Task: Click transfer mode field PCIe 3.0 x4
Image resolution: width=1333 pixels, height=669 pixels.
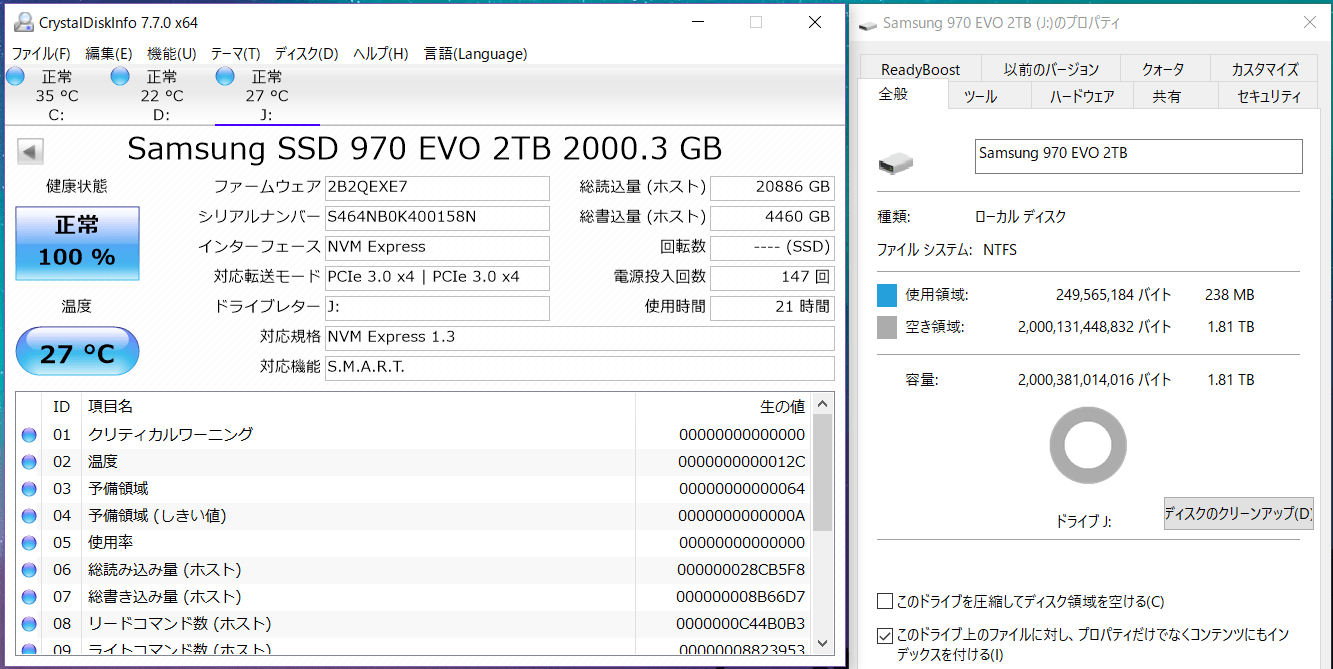Action: click(437, 278)
